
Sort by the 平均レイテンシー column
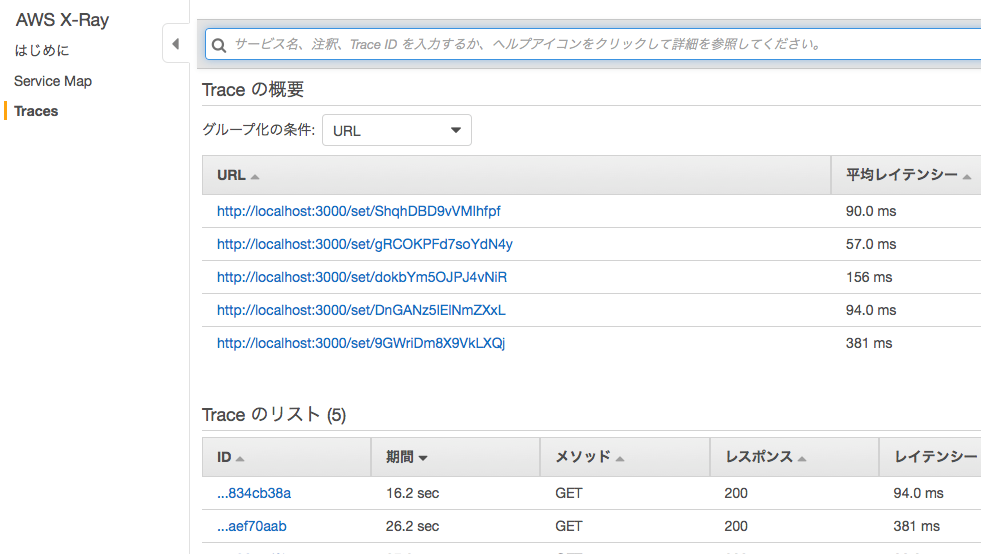tap(908, 175)
